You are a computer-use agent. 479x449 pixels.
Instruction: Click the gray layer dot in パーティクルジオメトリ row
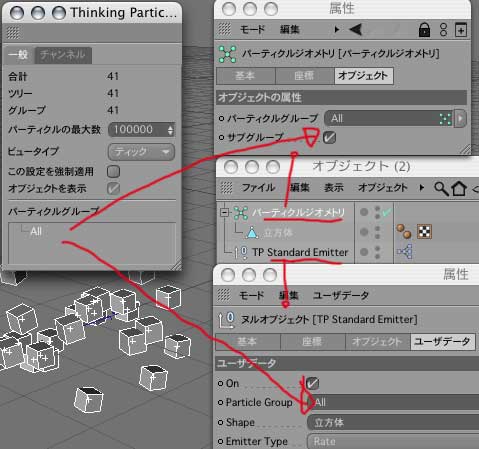(364, 212)
